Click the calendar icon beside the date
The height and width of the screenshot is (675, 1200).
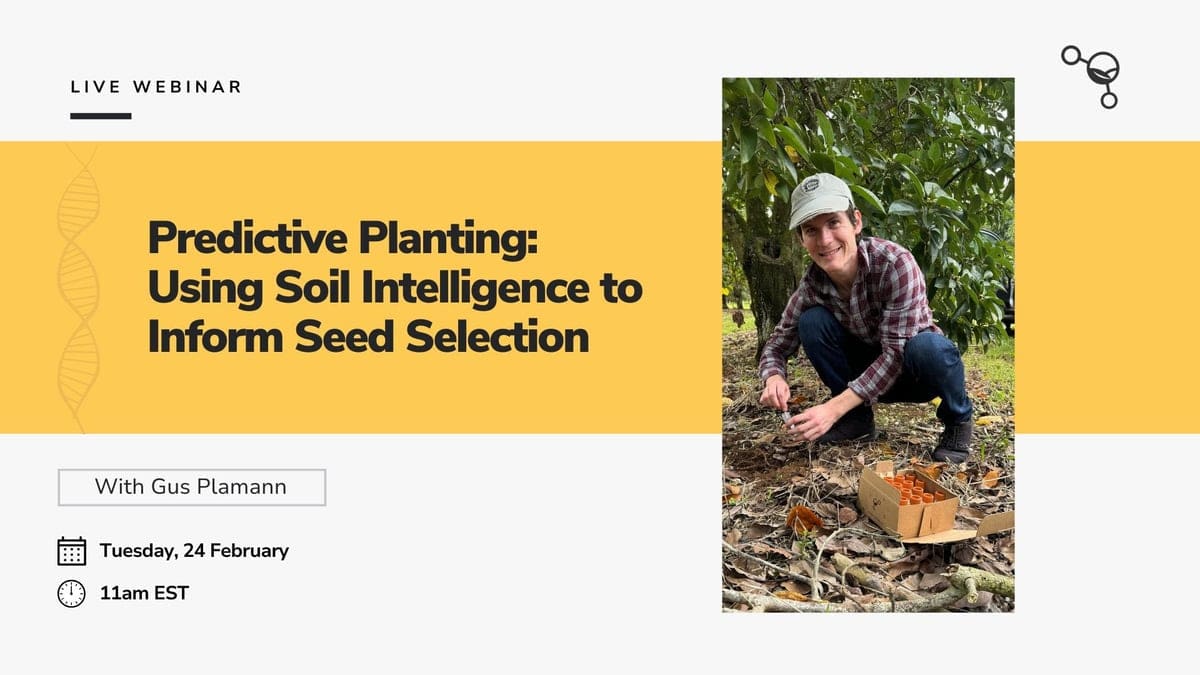pyautogui.click(x=71, y=551)
